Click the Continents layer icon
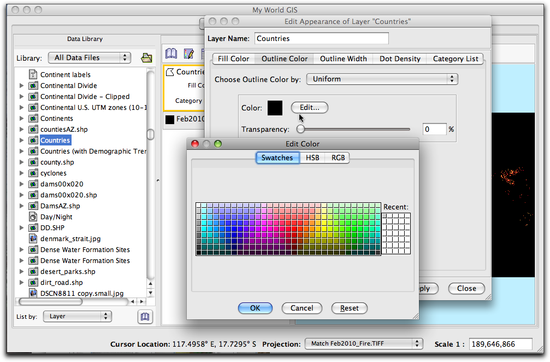550x362 pixels. coord(33,118)
